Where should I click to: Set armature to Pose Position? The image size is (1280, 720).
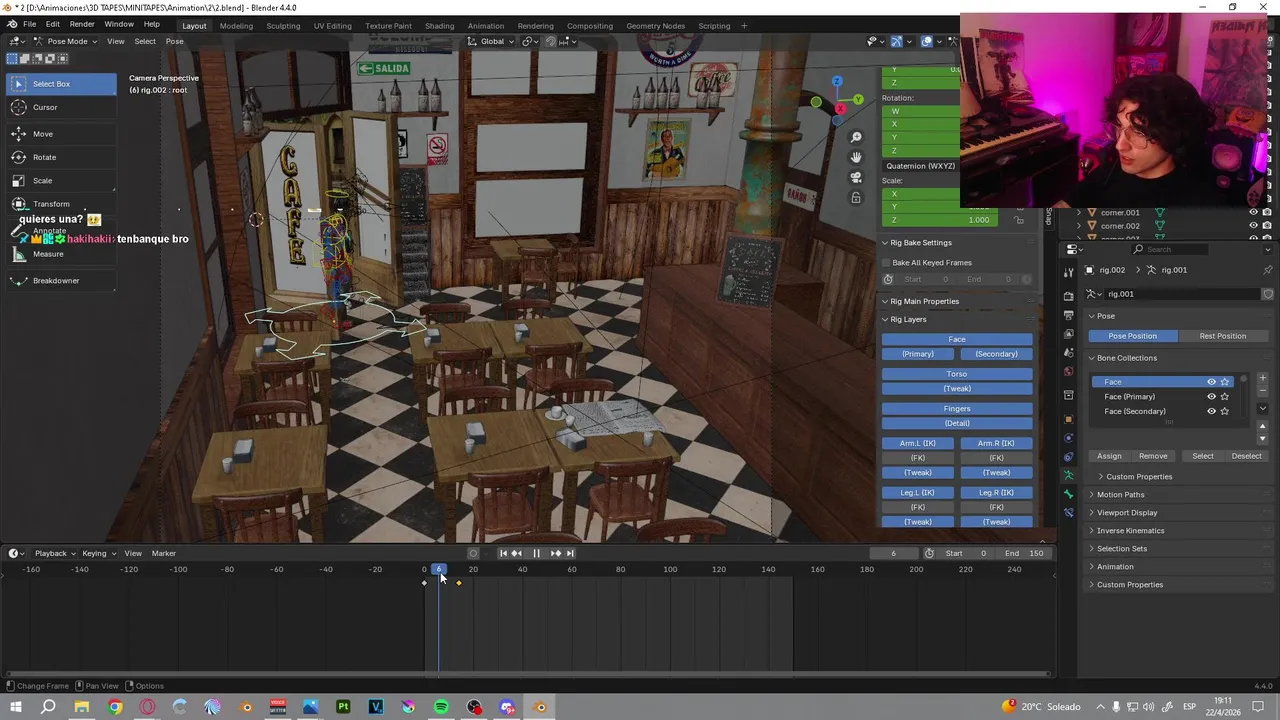point(1132,336)
